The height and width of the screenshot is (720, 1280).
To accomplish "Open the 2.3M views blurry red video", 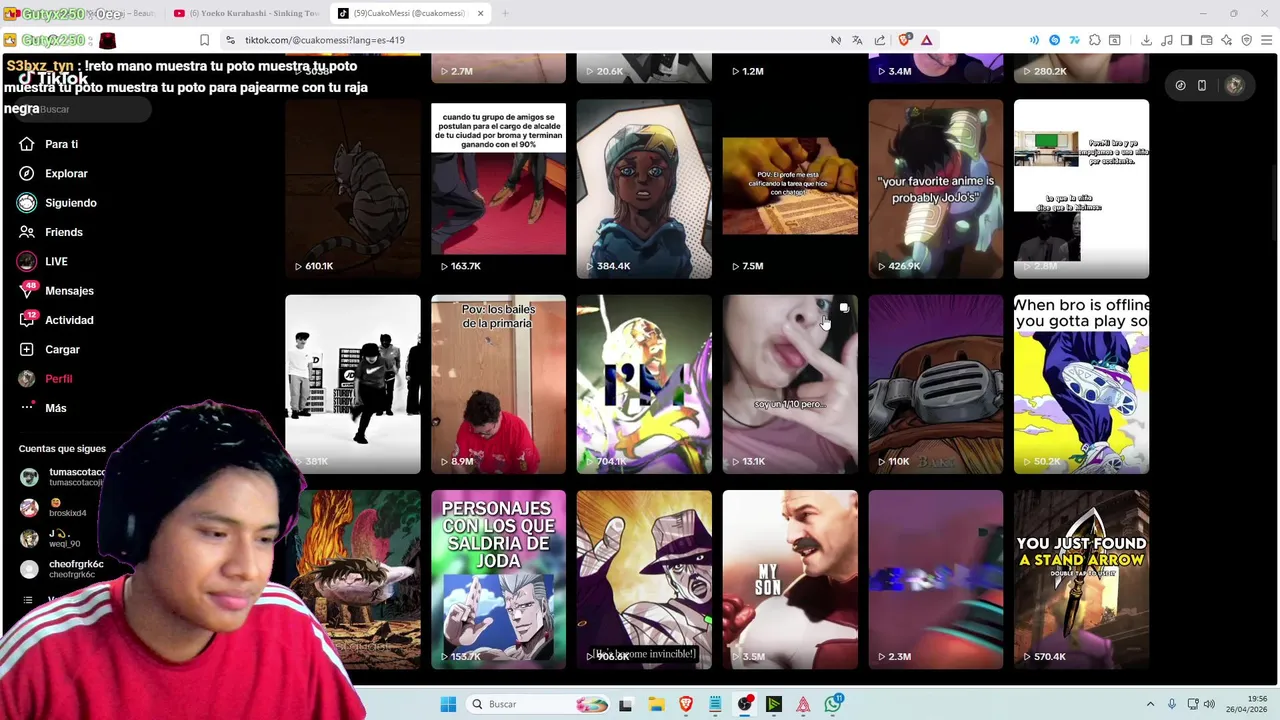I will point(936,579).
